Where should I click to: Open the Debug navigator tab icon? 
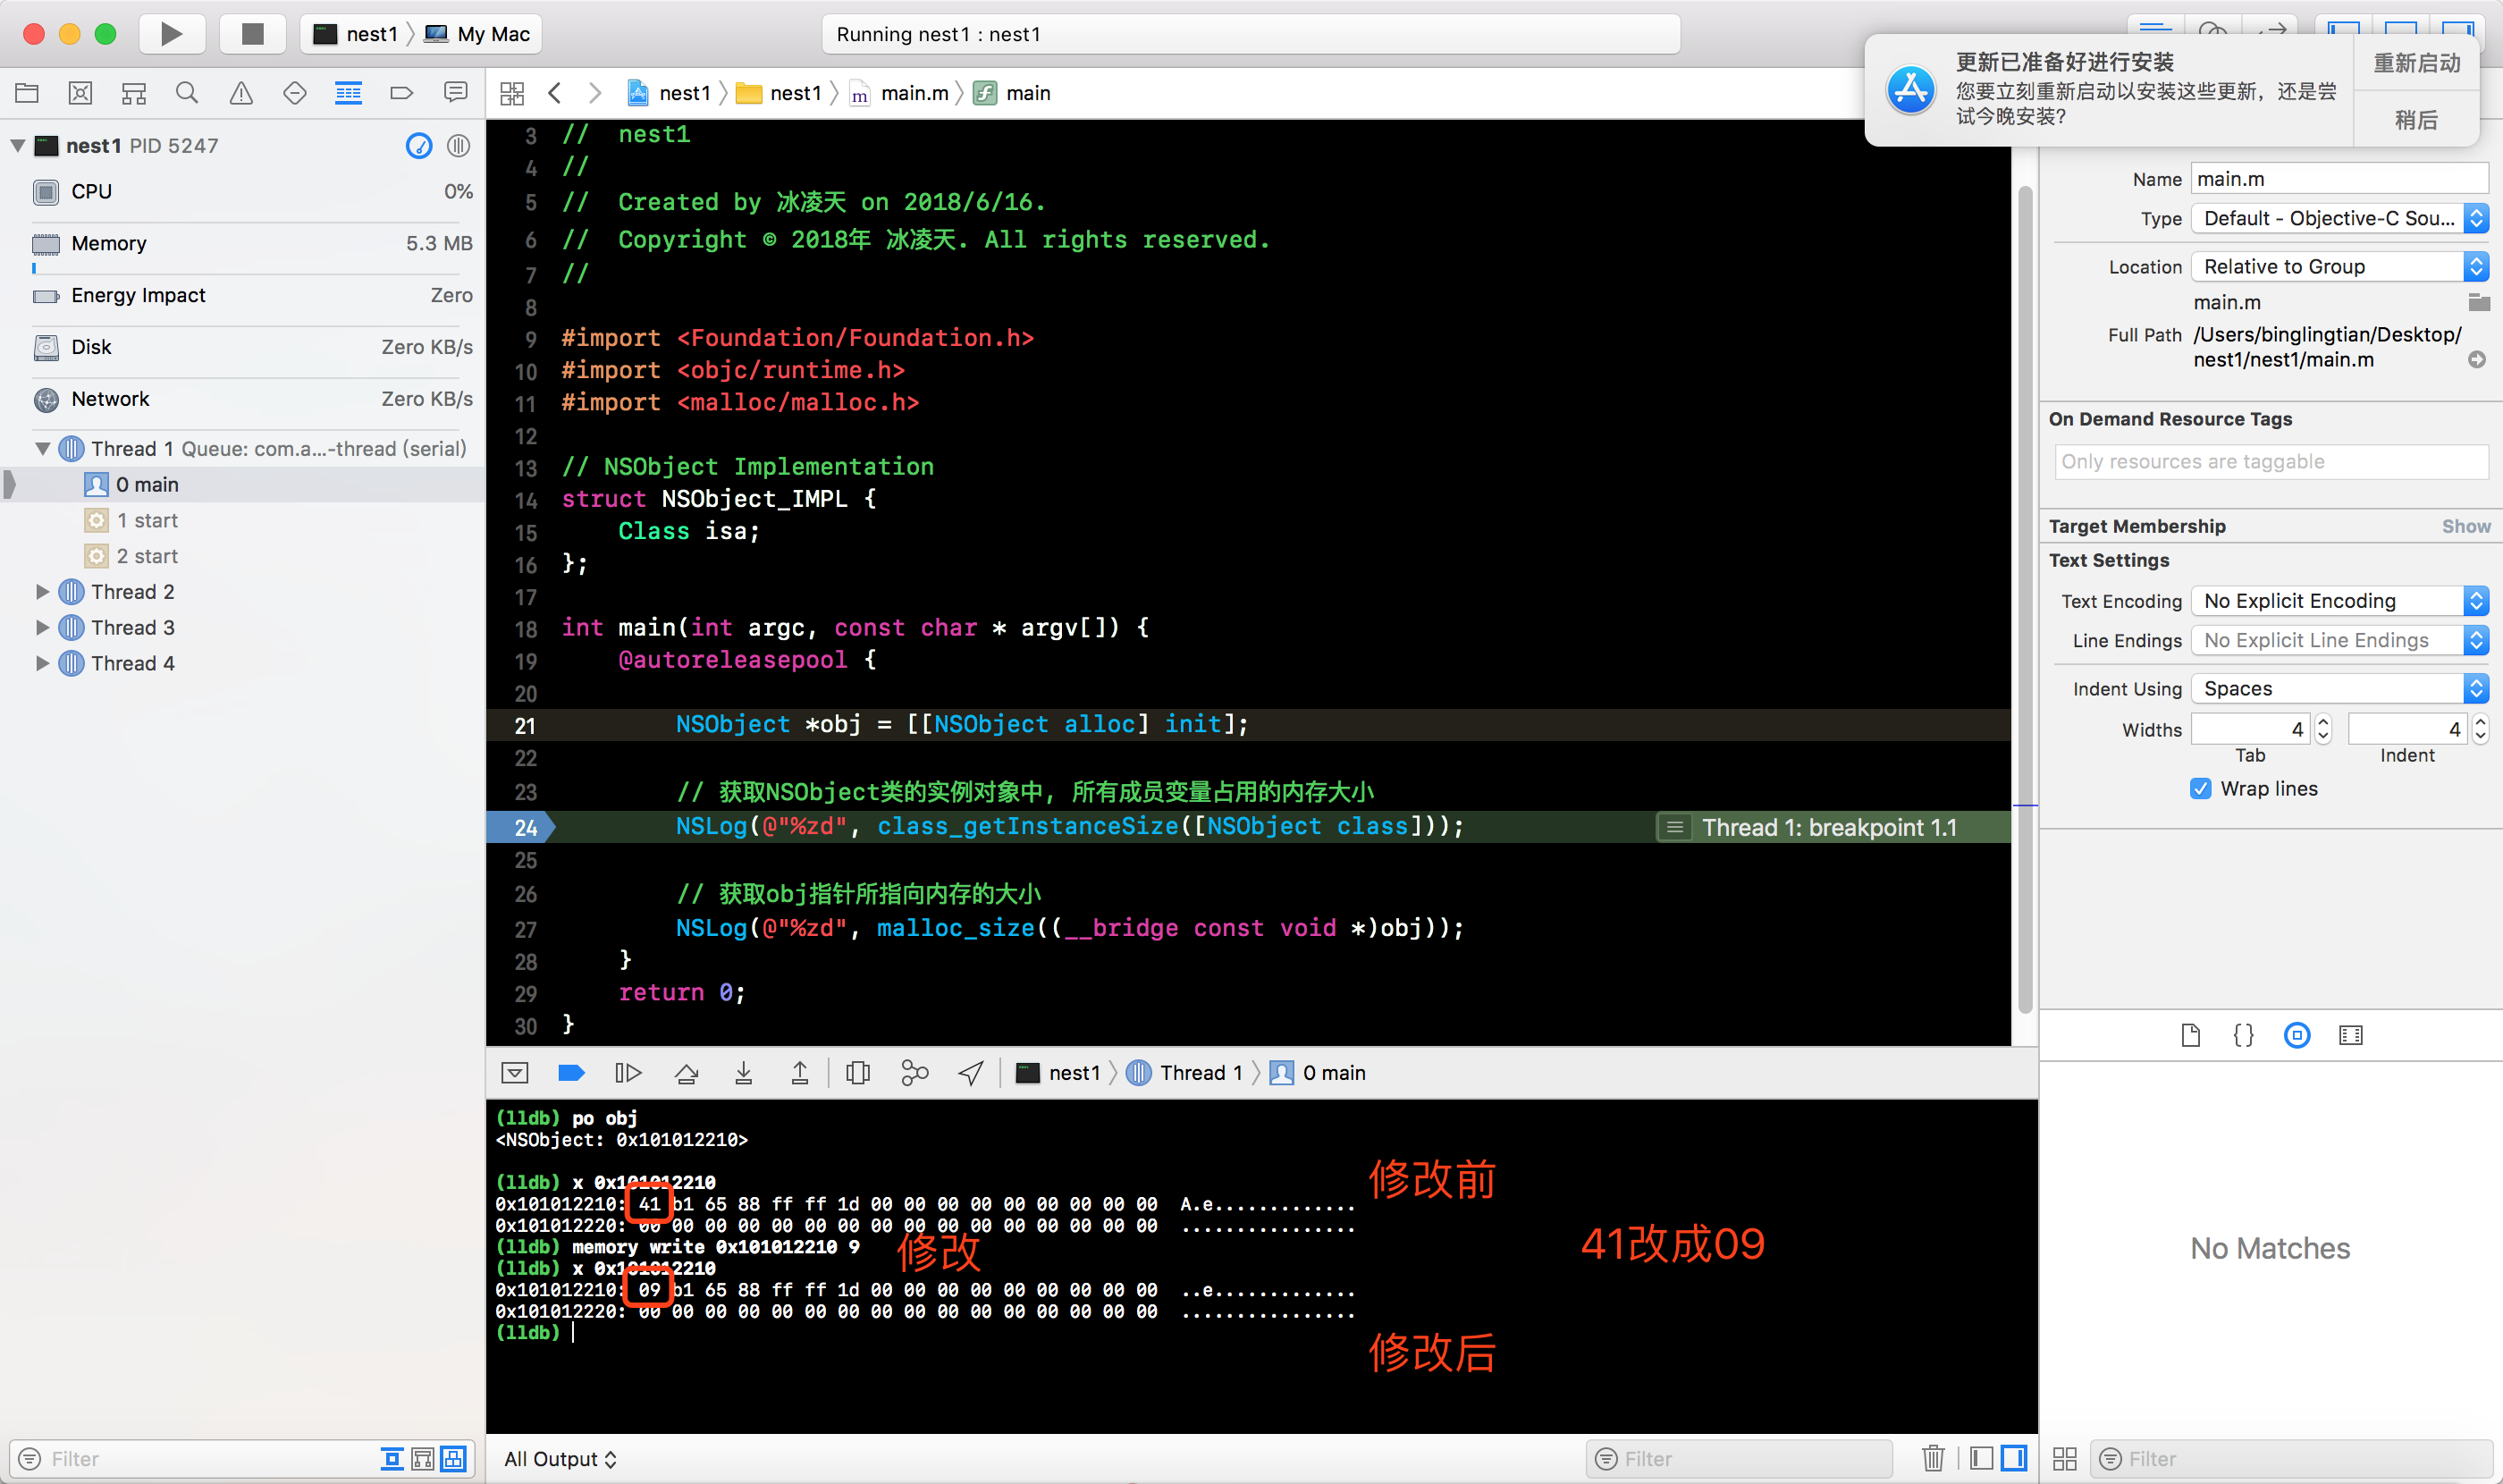(348, 93)
